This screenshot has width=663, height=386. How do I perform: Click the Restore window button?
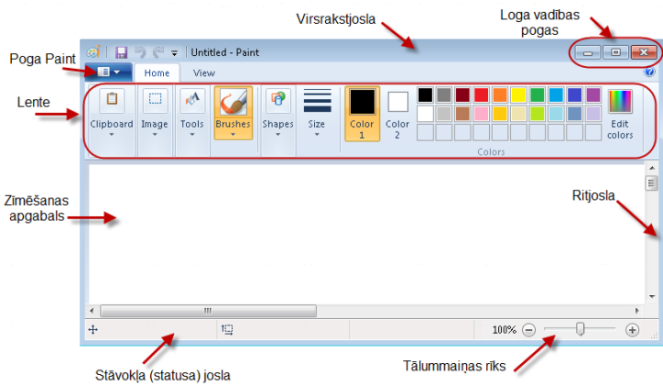pos(616,52)
